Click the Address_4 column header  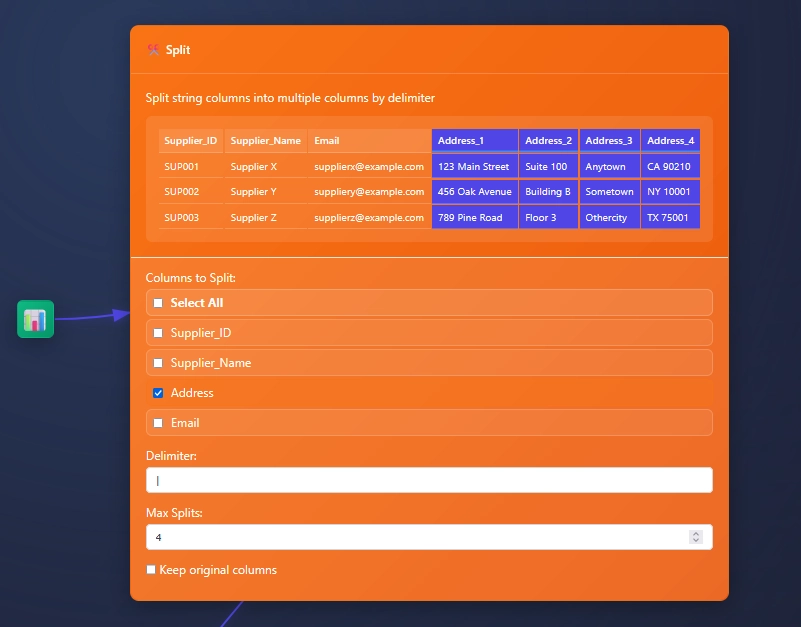pos(670,141)
